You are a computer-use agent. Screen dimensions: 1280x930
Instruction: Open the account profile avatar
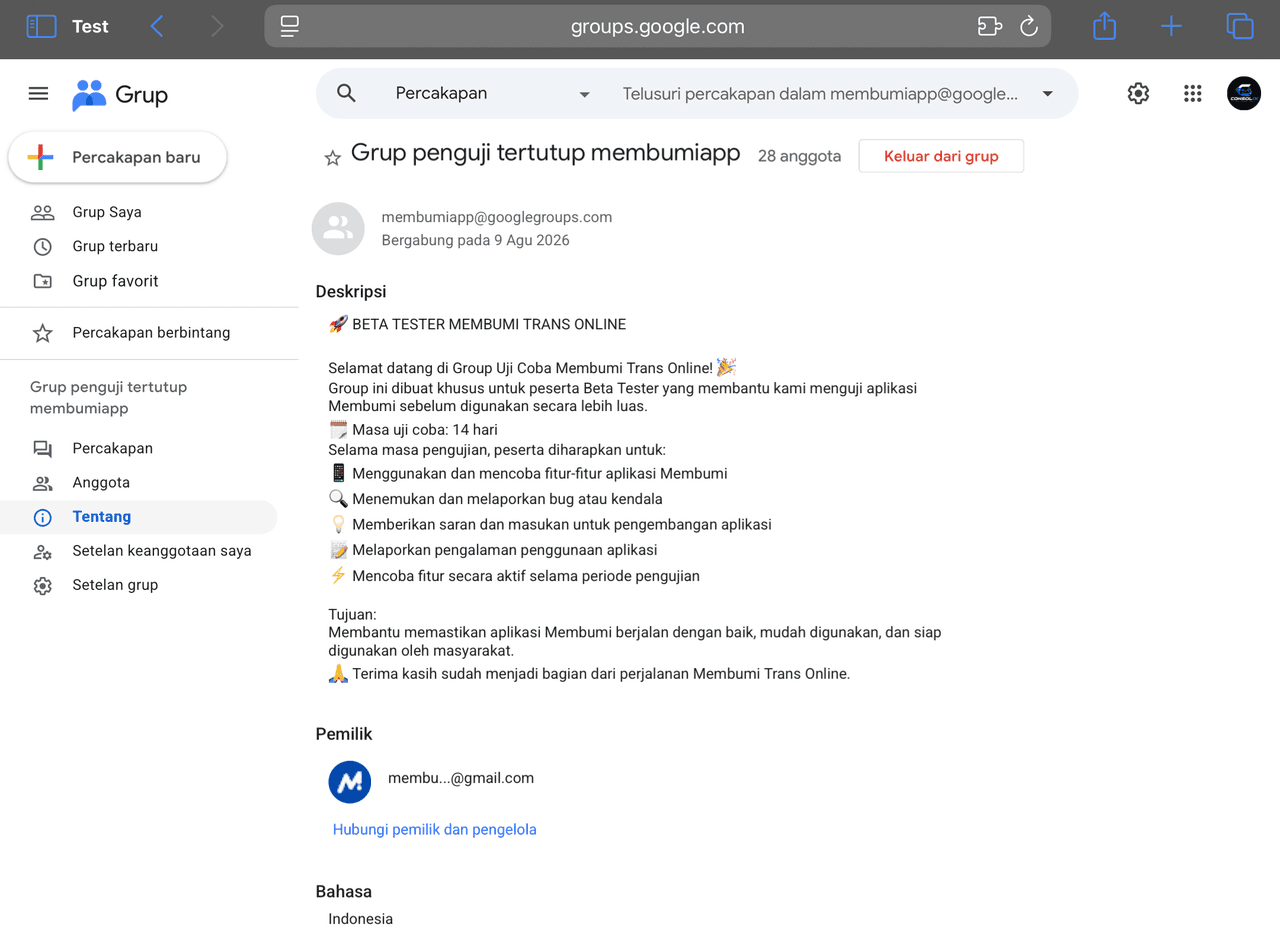click(1244, 93)
